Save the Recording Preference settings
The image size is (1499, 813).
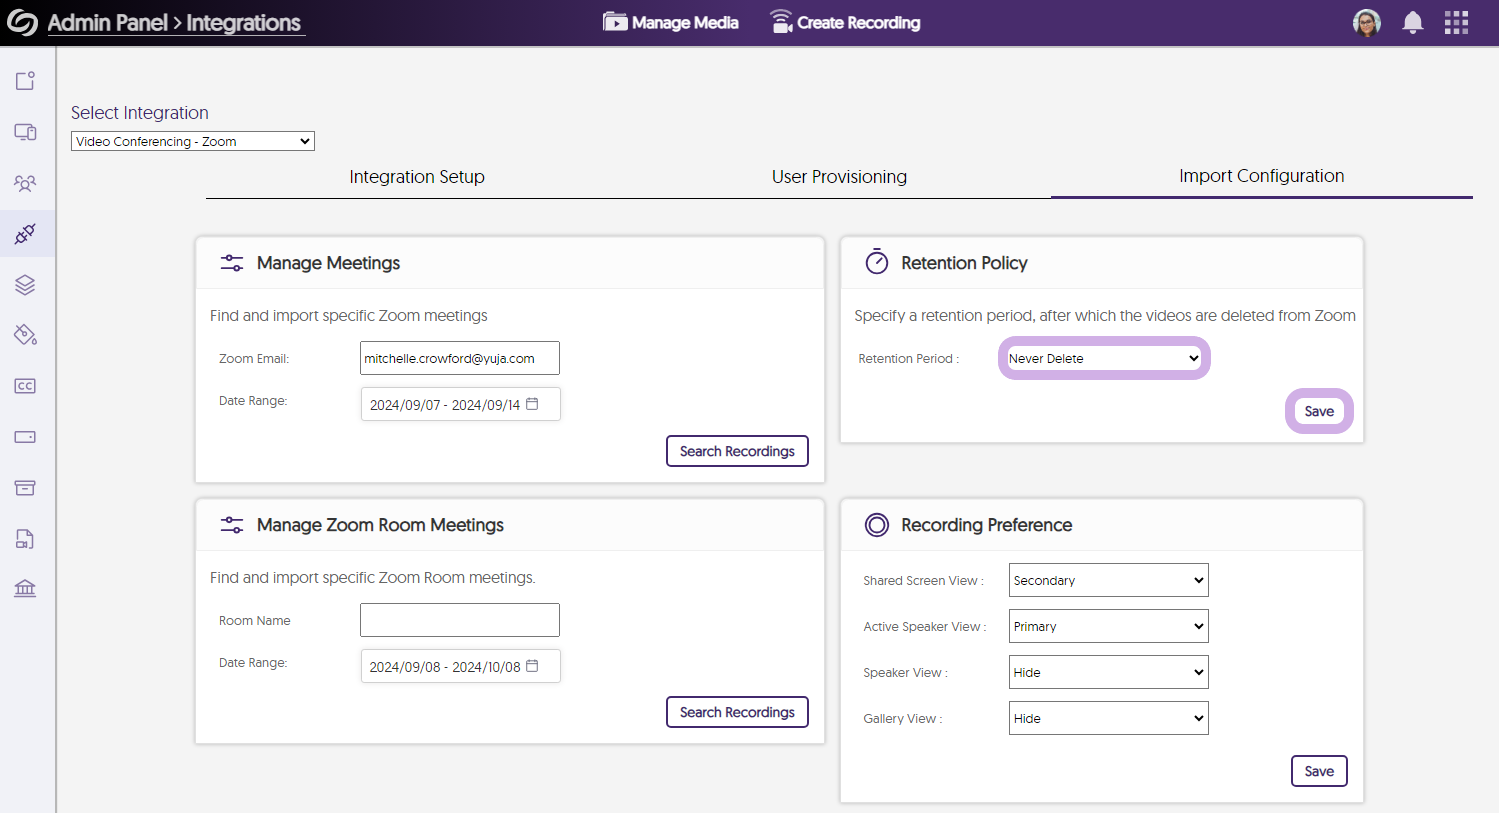[1319, 771]
